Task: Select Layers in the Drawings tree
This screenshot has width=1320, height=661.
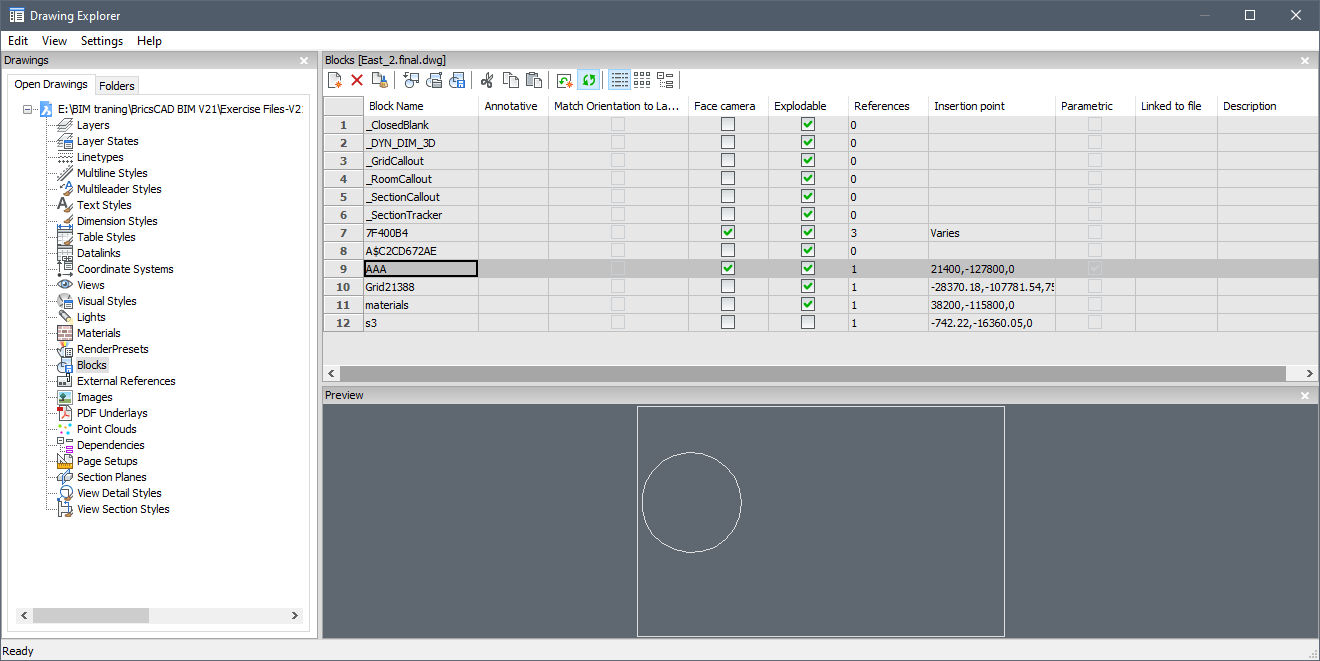Action: (x=91, y=124)
